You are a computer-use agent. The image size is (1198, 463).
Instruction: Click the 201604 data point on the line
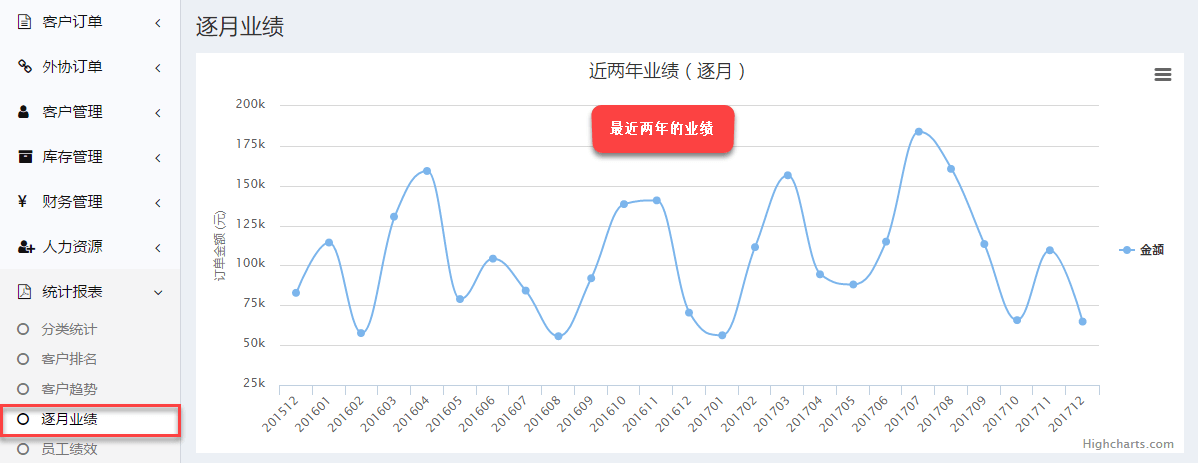(x=427, y=170)
